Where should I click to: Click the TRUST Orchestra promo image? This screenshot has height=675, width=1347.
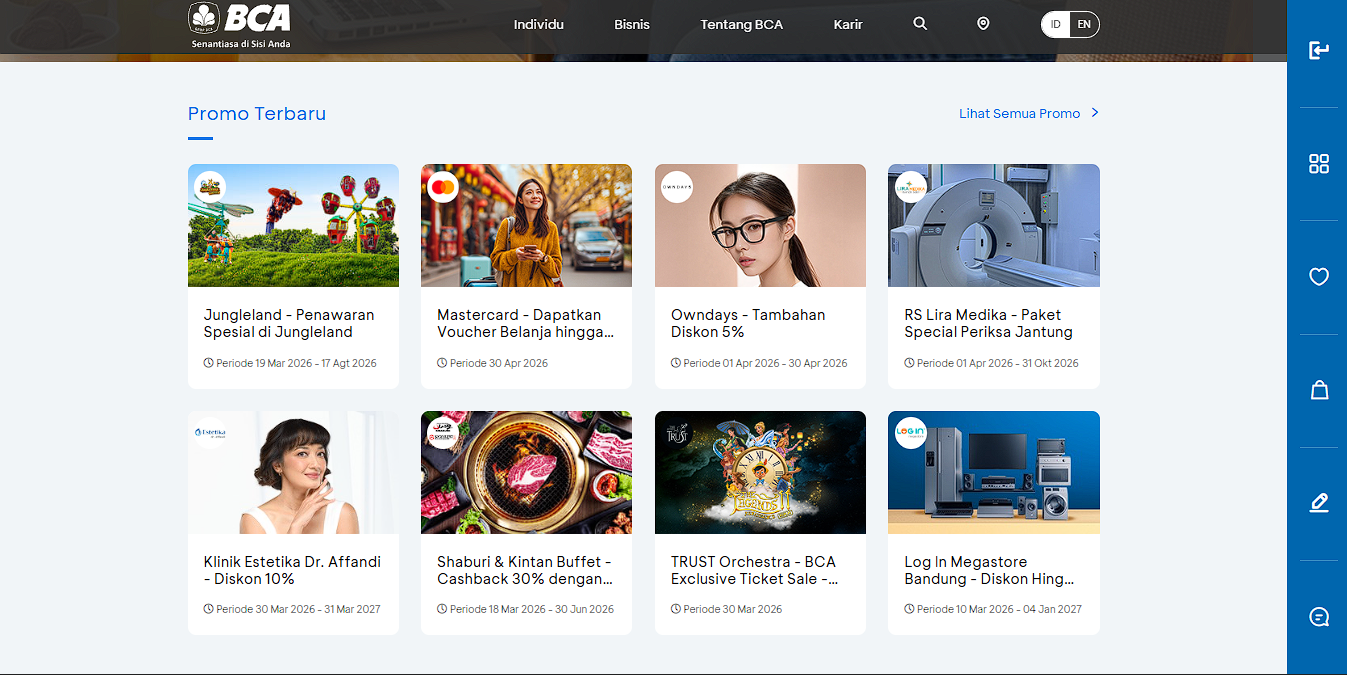coord(760,472)
